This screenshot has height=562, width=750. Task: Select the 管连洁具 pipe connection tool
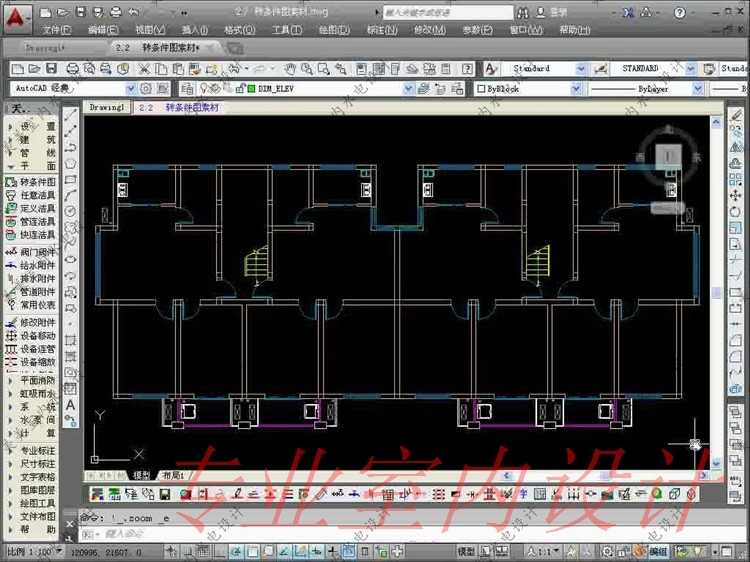38,221
